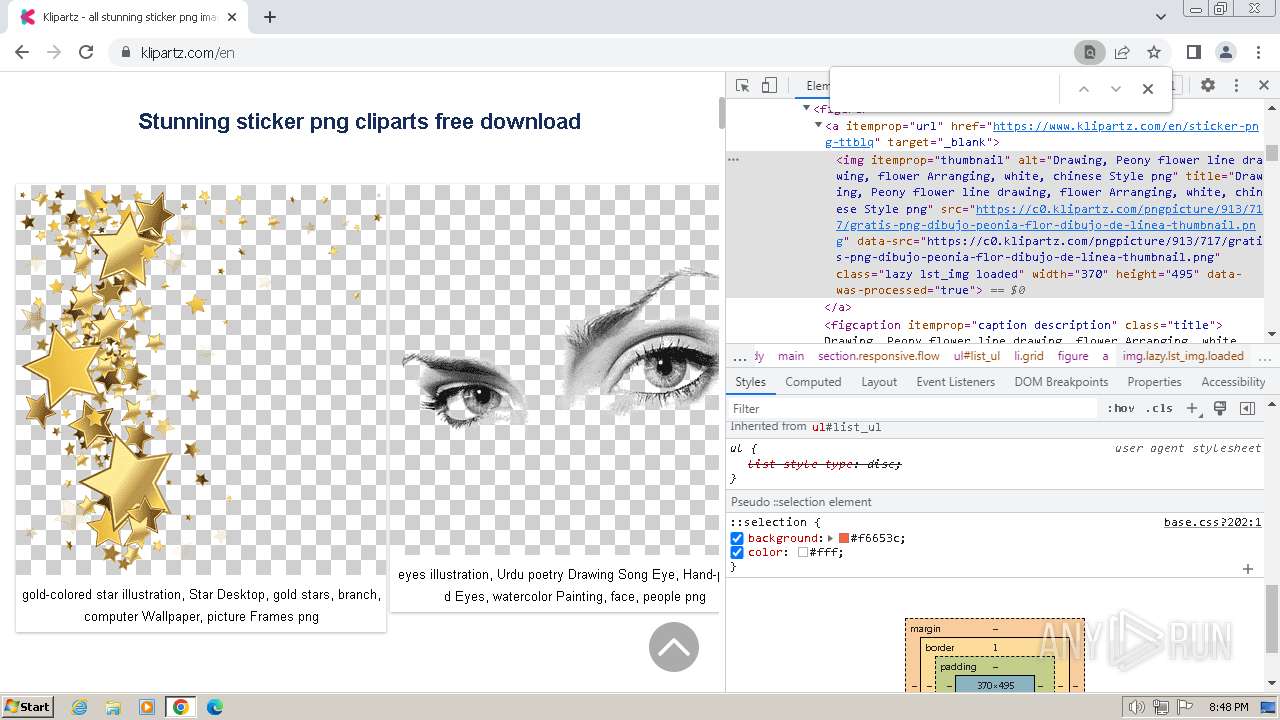Click the browser Back arrow
The width and height of the screenshot is (1280, 720).
(x=22, y=52)
